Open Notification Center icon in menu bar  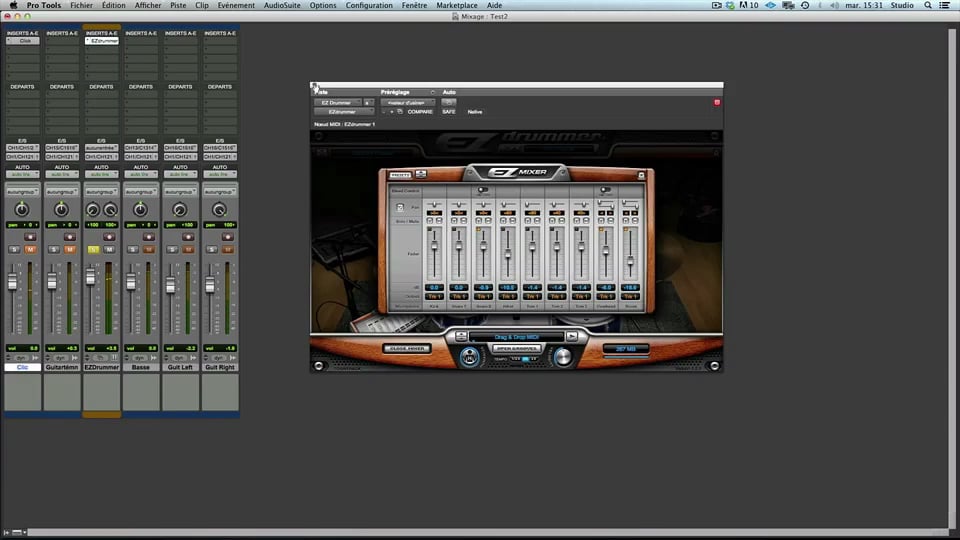[x=945, y=5]
